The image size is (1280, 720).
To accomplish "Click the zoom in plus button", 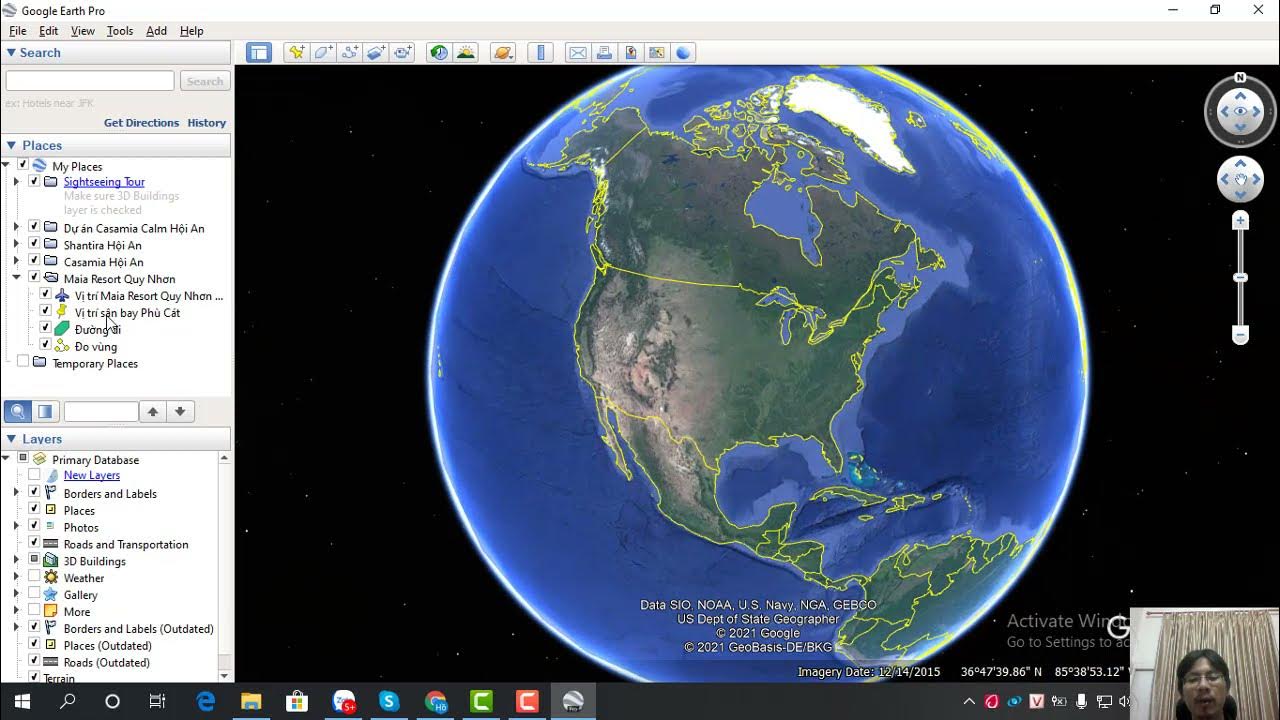I will point(1240,220).
